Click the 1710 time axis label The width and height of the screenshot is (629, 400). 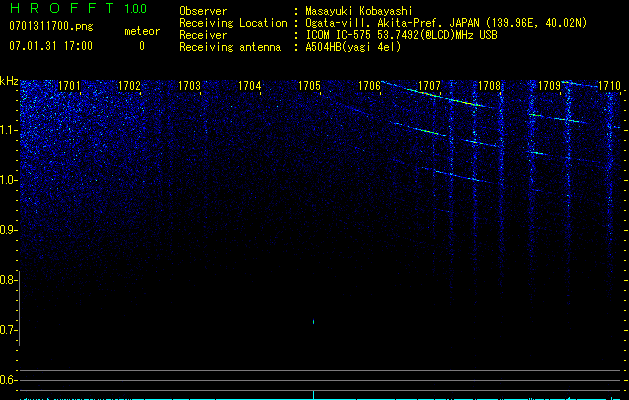click(609, 86)
